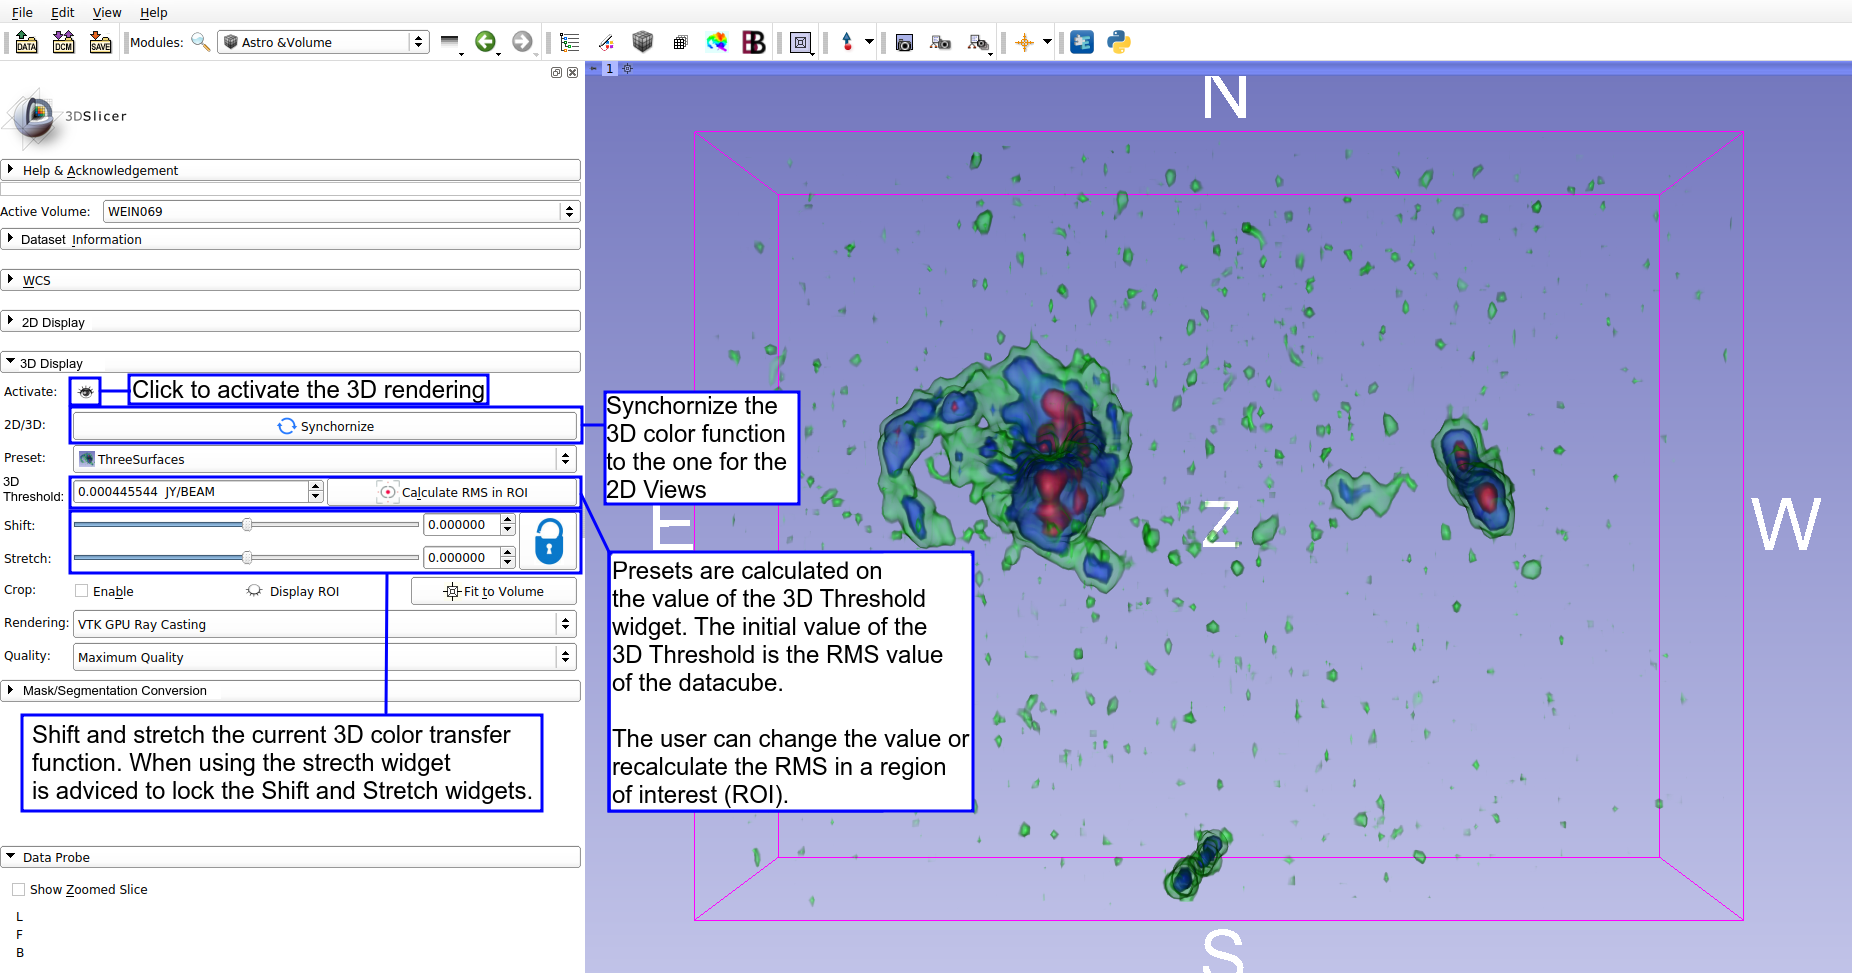1852x973 pixels.
Task: Open the ThreeSurfaces preset dropdown
Action: [325, 459]
